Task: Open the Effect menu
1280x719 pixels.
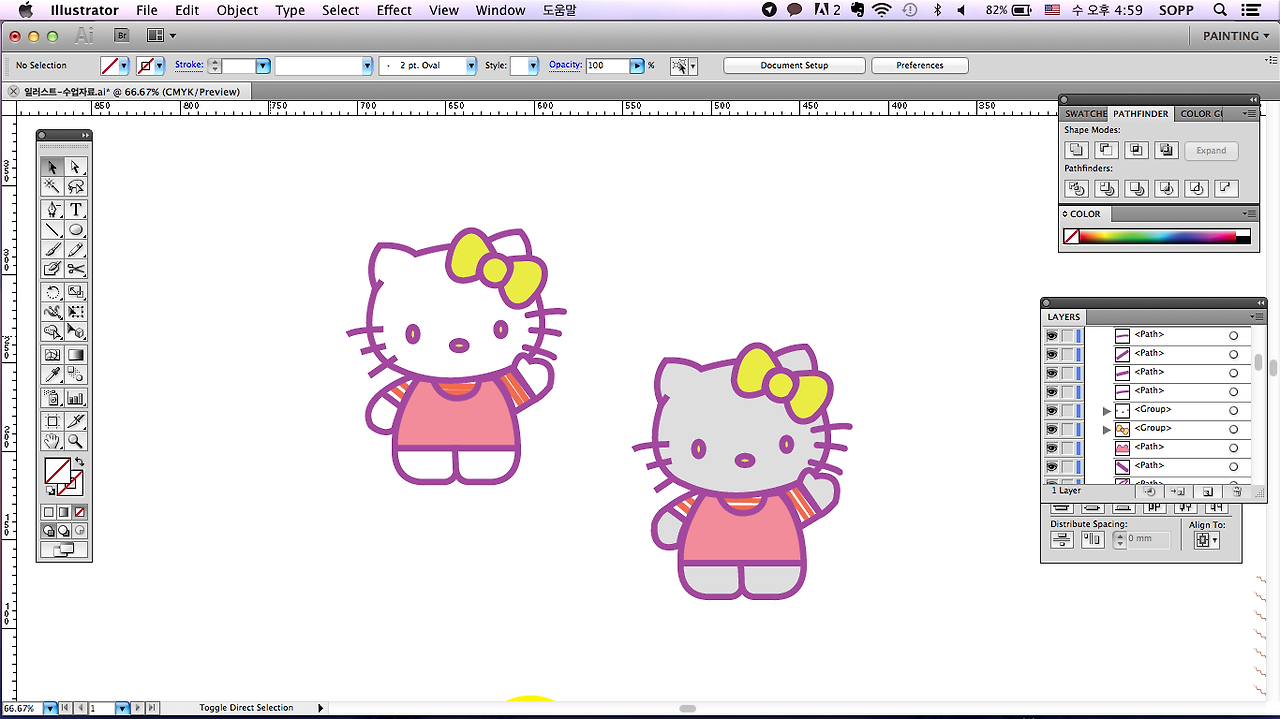Action: point(394,10)
